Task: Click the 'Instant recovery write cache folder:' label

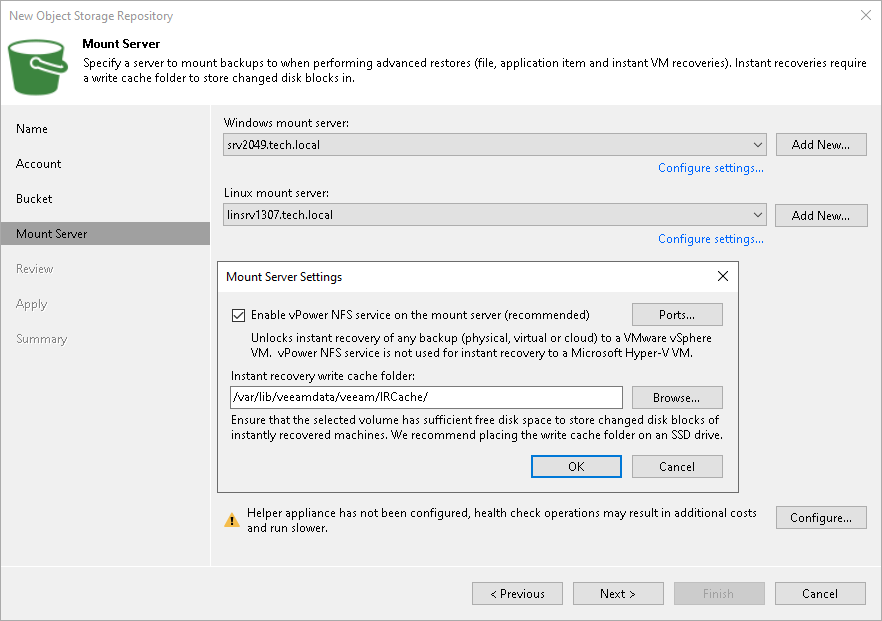Action: coord(323,376)
